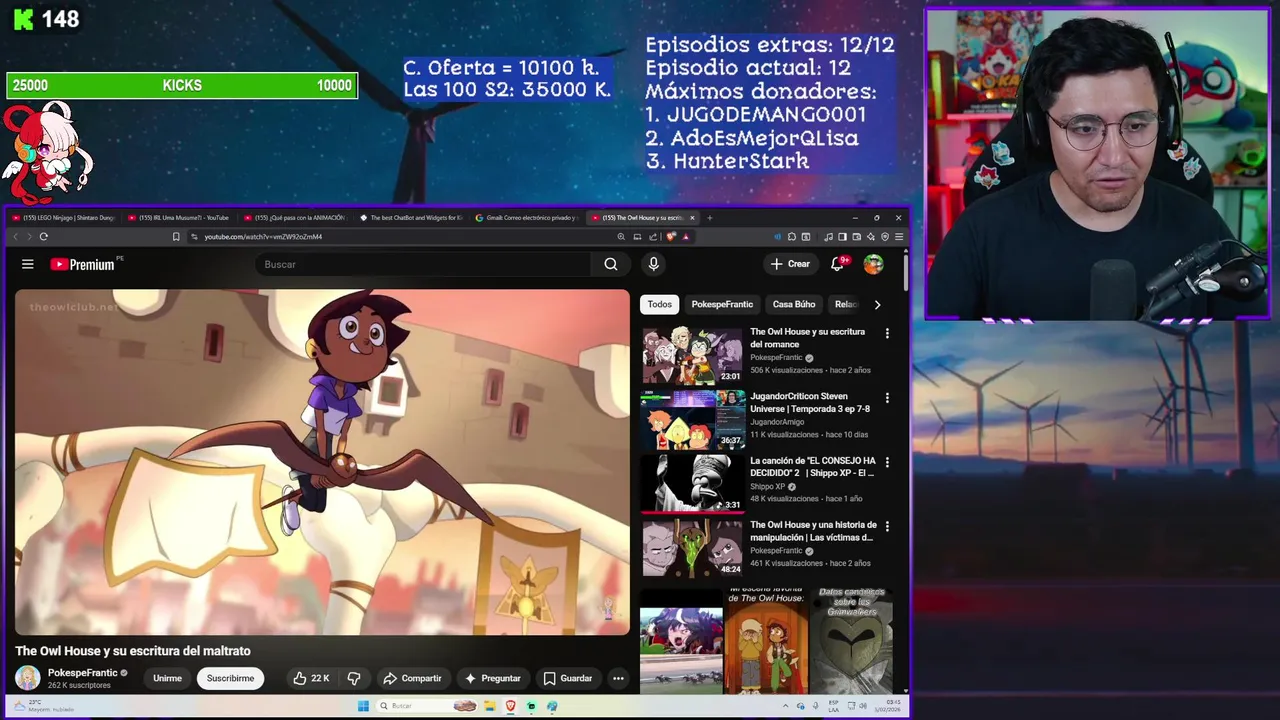Screen dimensions: 1280x720
Task: Open the zoom magnifier in the address bar
Action: (621, 237)
